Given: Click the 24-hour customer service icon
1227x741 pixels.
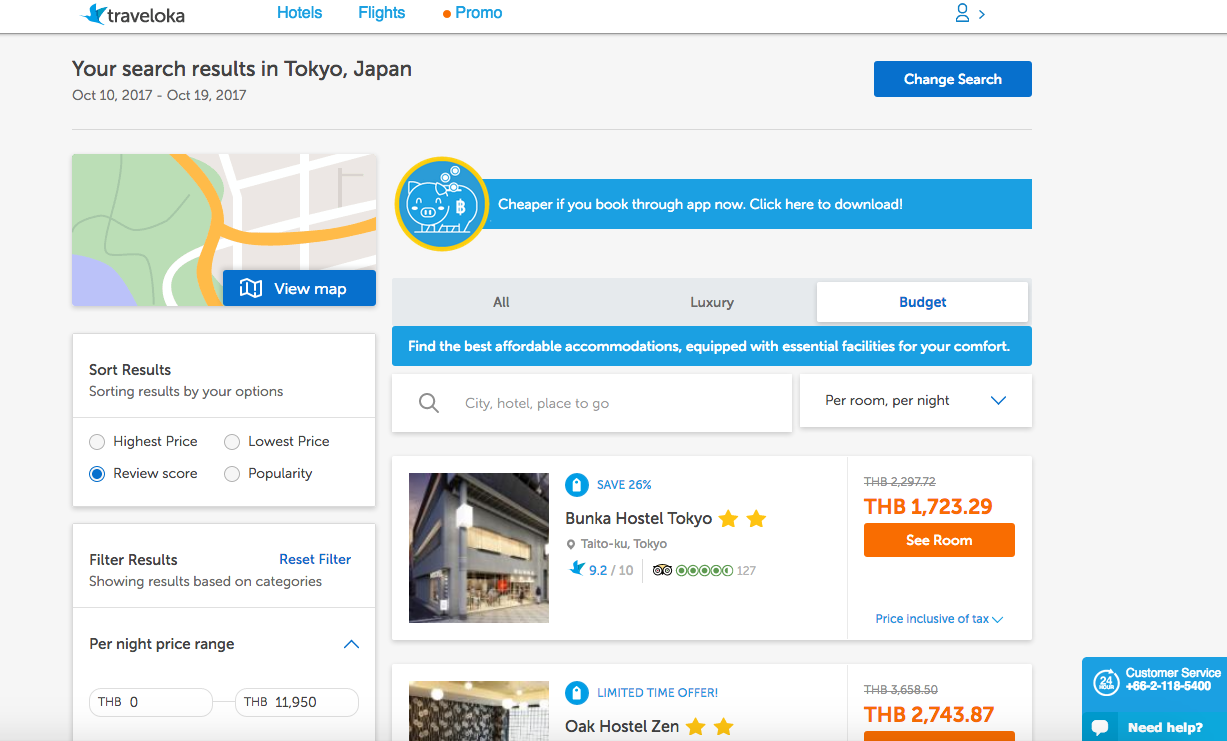Looking at the screenshot, I should point(1105,681).
